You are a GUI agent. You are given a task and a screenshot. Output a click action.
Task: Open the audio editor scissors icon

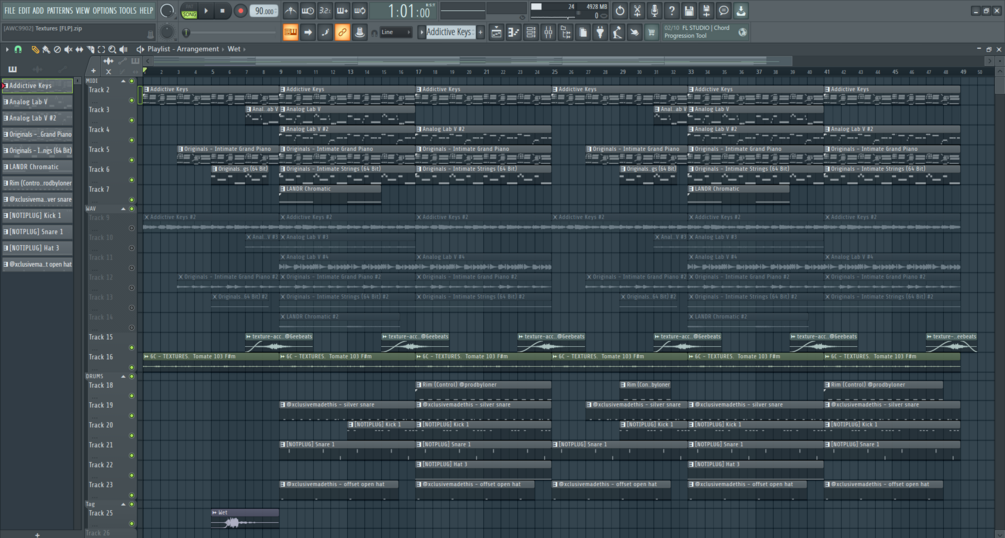coord(637,11)
